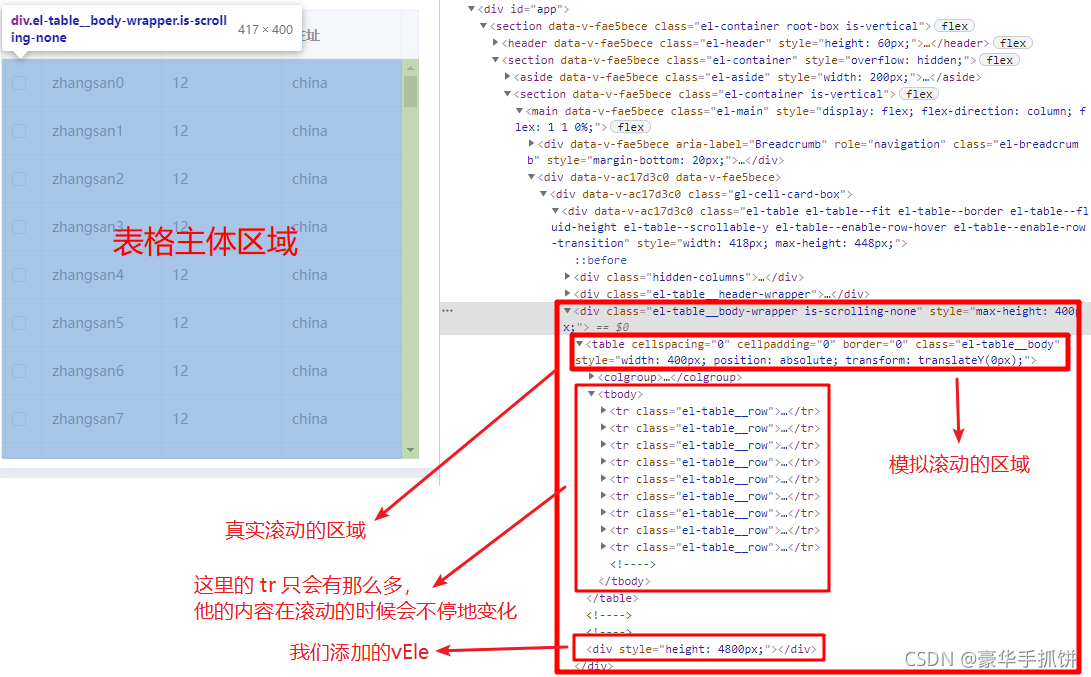Expand the el-header header node
The width and height of the screenshot is (1091, 677).
(495, 43)
